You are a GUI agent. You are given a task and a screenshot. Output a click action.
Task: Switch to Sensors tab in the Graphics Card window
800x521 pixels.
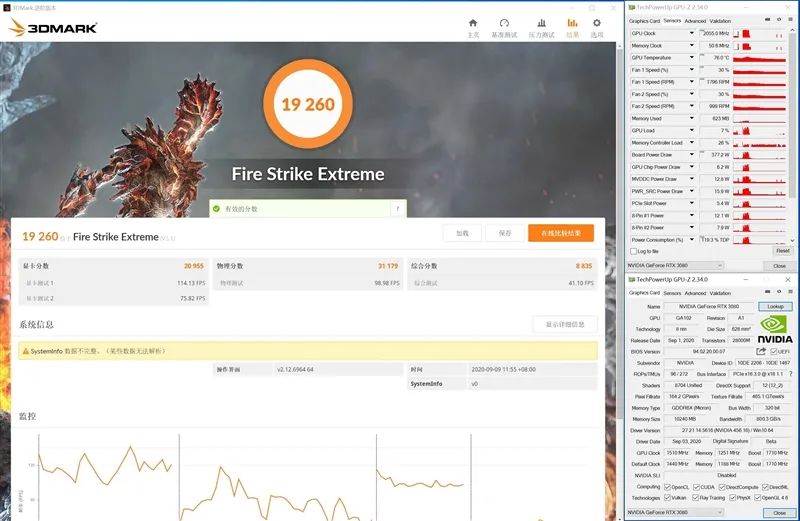point(672,293)
